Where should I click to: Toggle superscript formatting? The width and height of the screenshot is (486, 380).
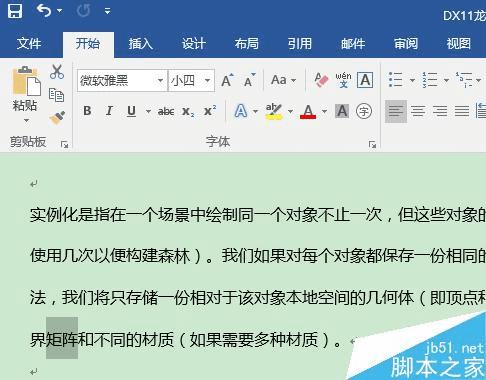tap(210, 110)
